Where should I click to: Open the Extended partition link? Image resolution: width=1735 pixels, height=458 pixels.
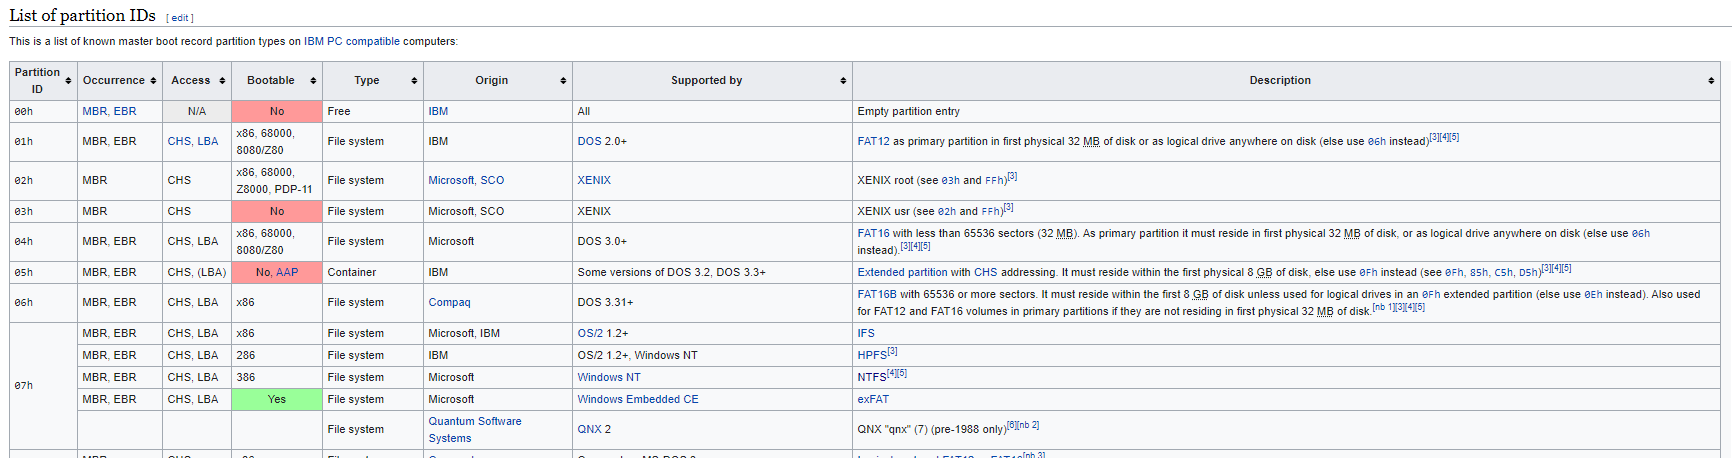tap(902, 272)
